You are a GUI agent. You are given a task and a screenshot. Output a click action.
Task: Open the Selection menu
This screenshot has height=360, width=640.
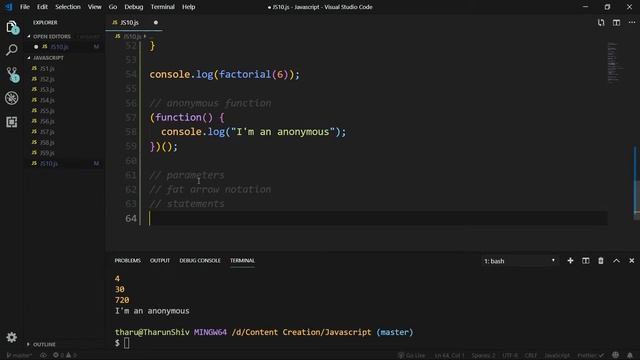(68, 7)
